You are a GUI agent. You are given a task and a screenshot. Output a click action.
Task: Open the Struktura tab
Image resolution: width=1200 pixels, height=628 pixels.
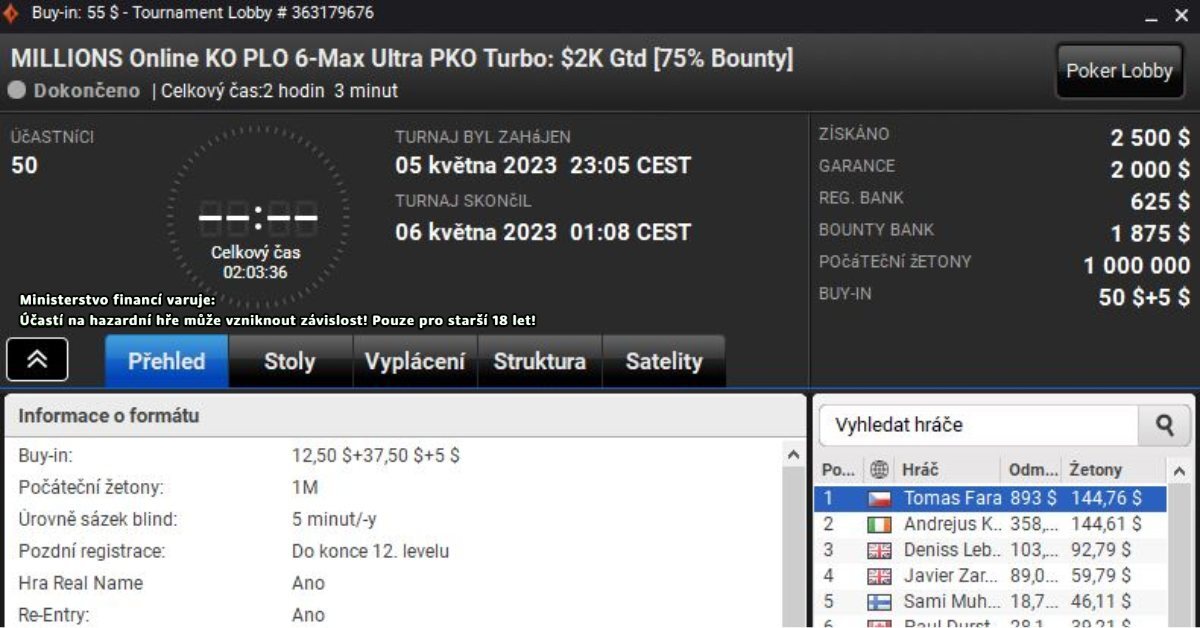click(x=540, y=361)
